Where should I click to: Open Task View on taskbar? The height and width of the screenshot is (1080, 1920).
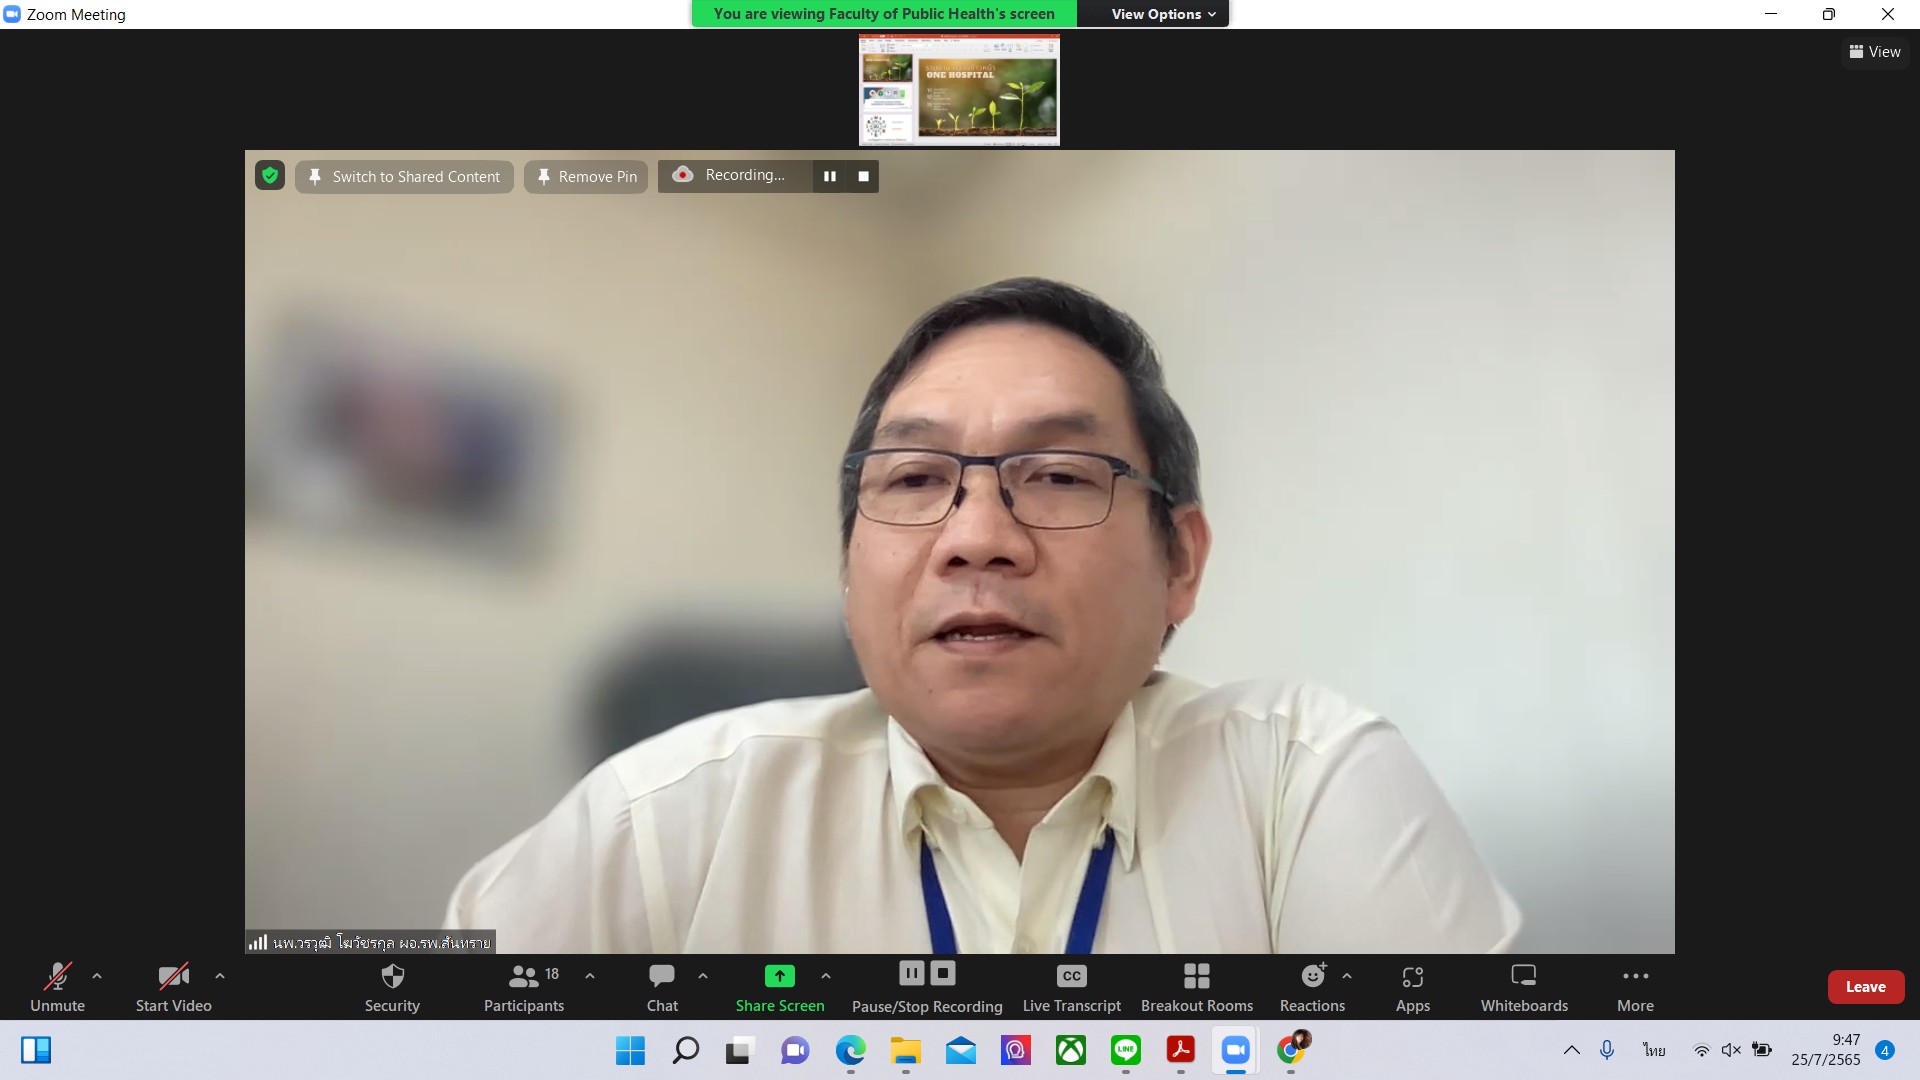click(739, 1050)
